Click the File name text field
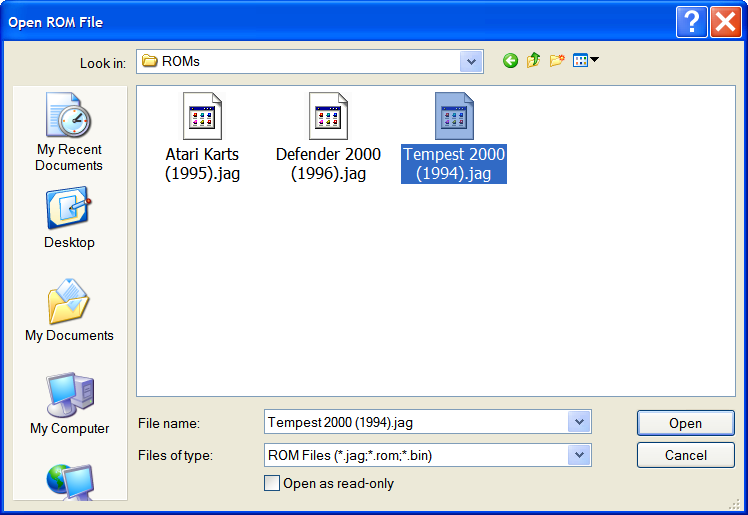The width and height of the screenshot is (748, 515). coord(415,422)
